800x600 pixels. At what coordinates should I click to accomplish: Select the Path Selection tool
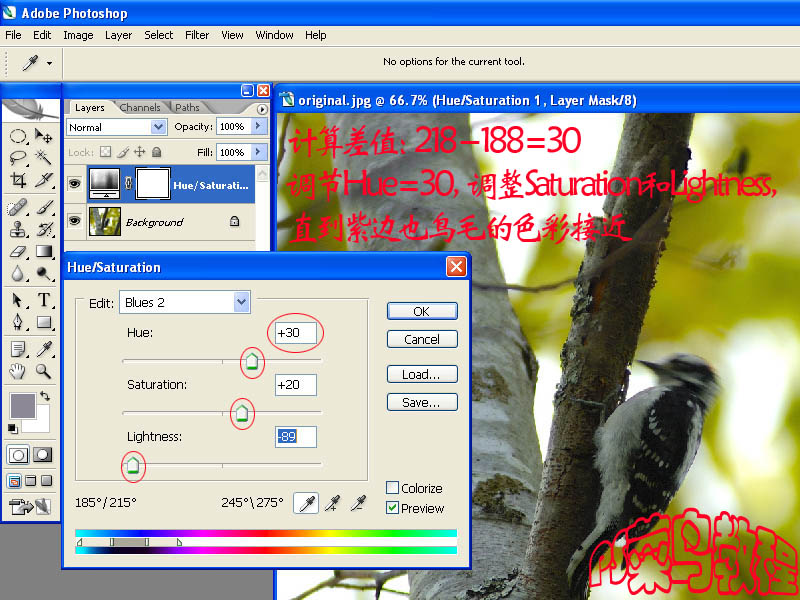coord(18,301)
